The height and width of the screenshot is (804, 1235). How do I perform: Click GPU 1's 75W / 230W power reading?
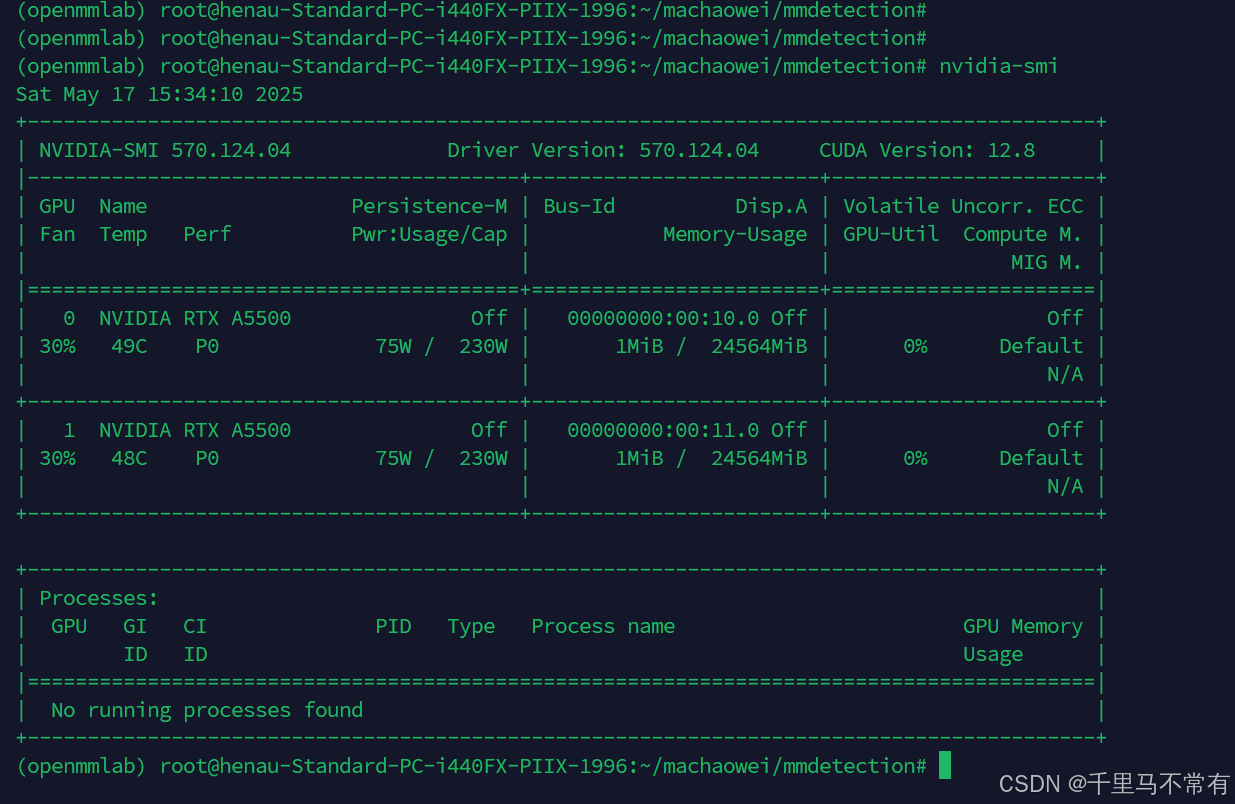coord(441,458)
